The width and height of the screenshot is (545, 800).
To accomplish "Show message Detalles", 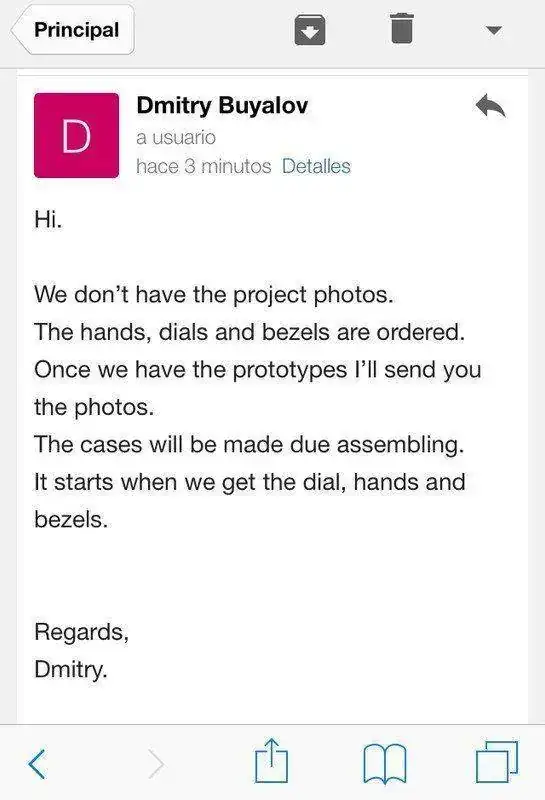I will [316, 166].
